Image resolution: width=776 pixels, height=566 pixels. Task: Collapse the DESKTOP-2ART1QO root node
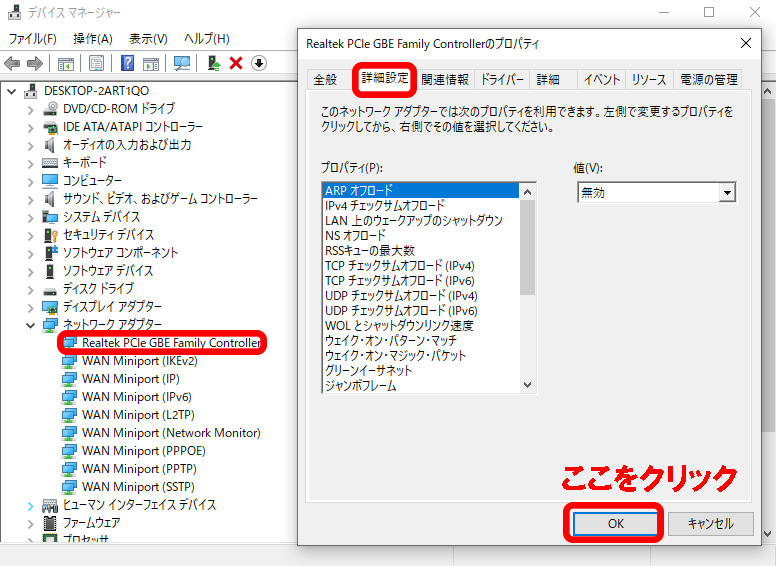(x=12, y=92)
